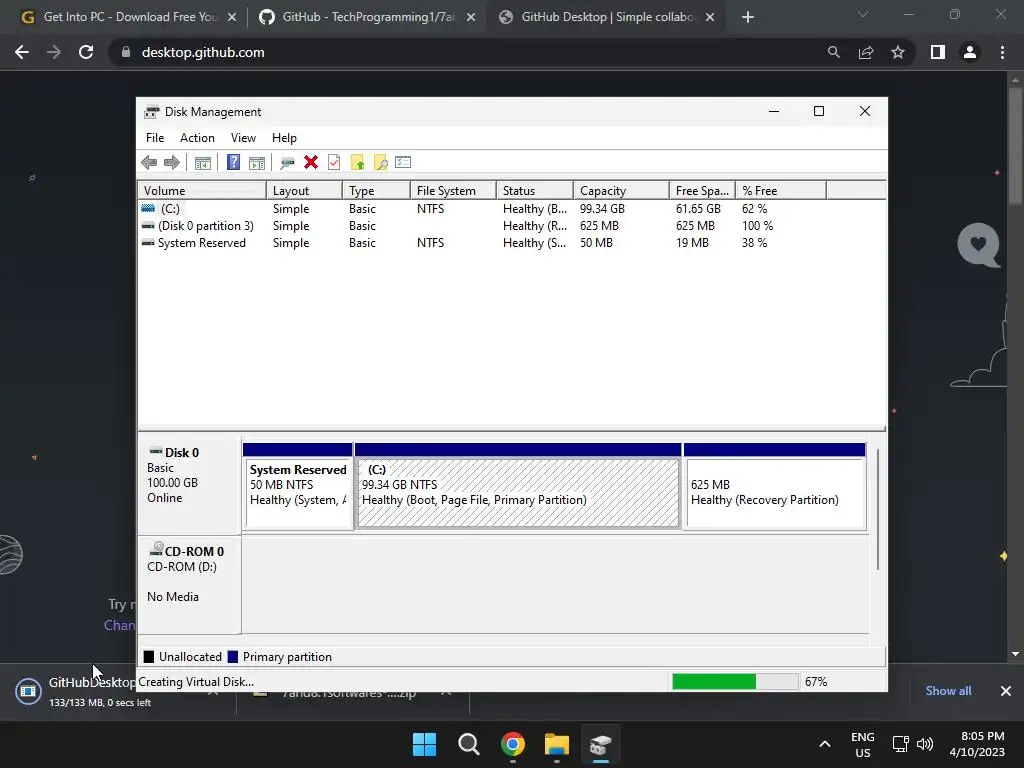Click the CD-ROM 0 label panel

tap(189, 584)
